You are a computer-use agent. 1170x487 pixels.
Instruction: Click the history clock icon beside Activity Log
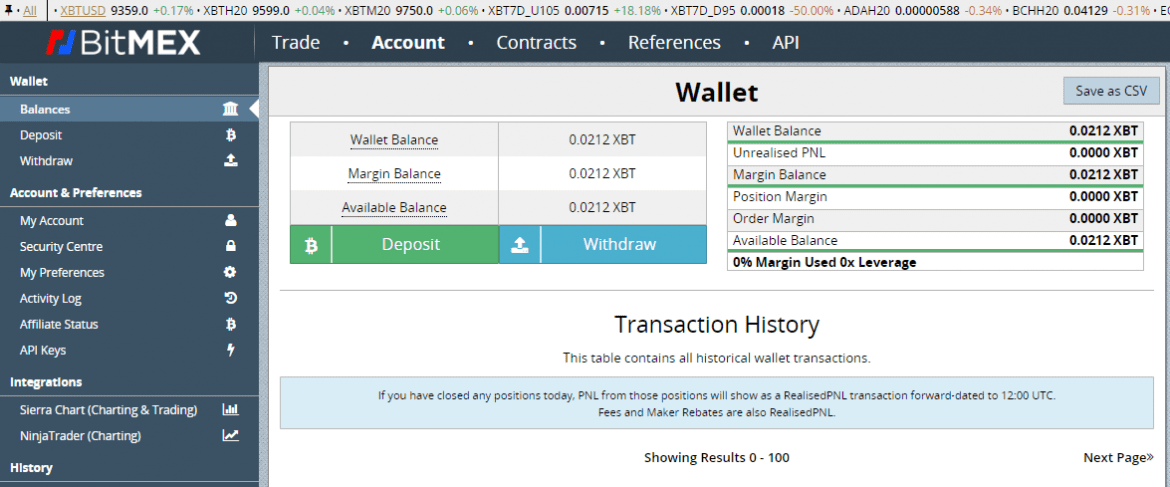[230, 299]
